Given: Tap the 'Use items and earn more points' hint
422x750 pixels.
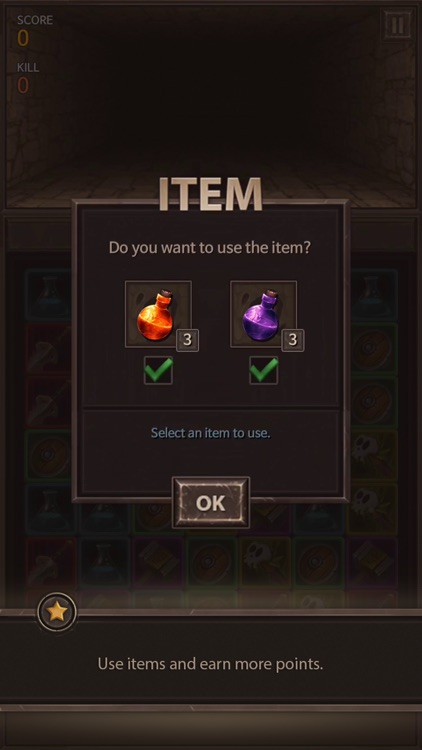Looking at the screenshot, I should point(211,664).
